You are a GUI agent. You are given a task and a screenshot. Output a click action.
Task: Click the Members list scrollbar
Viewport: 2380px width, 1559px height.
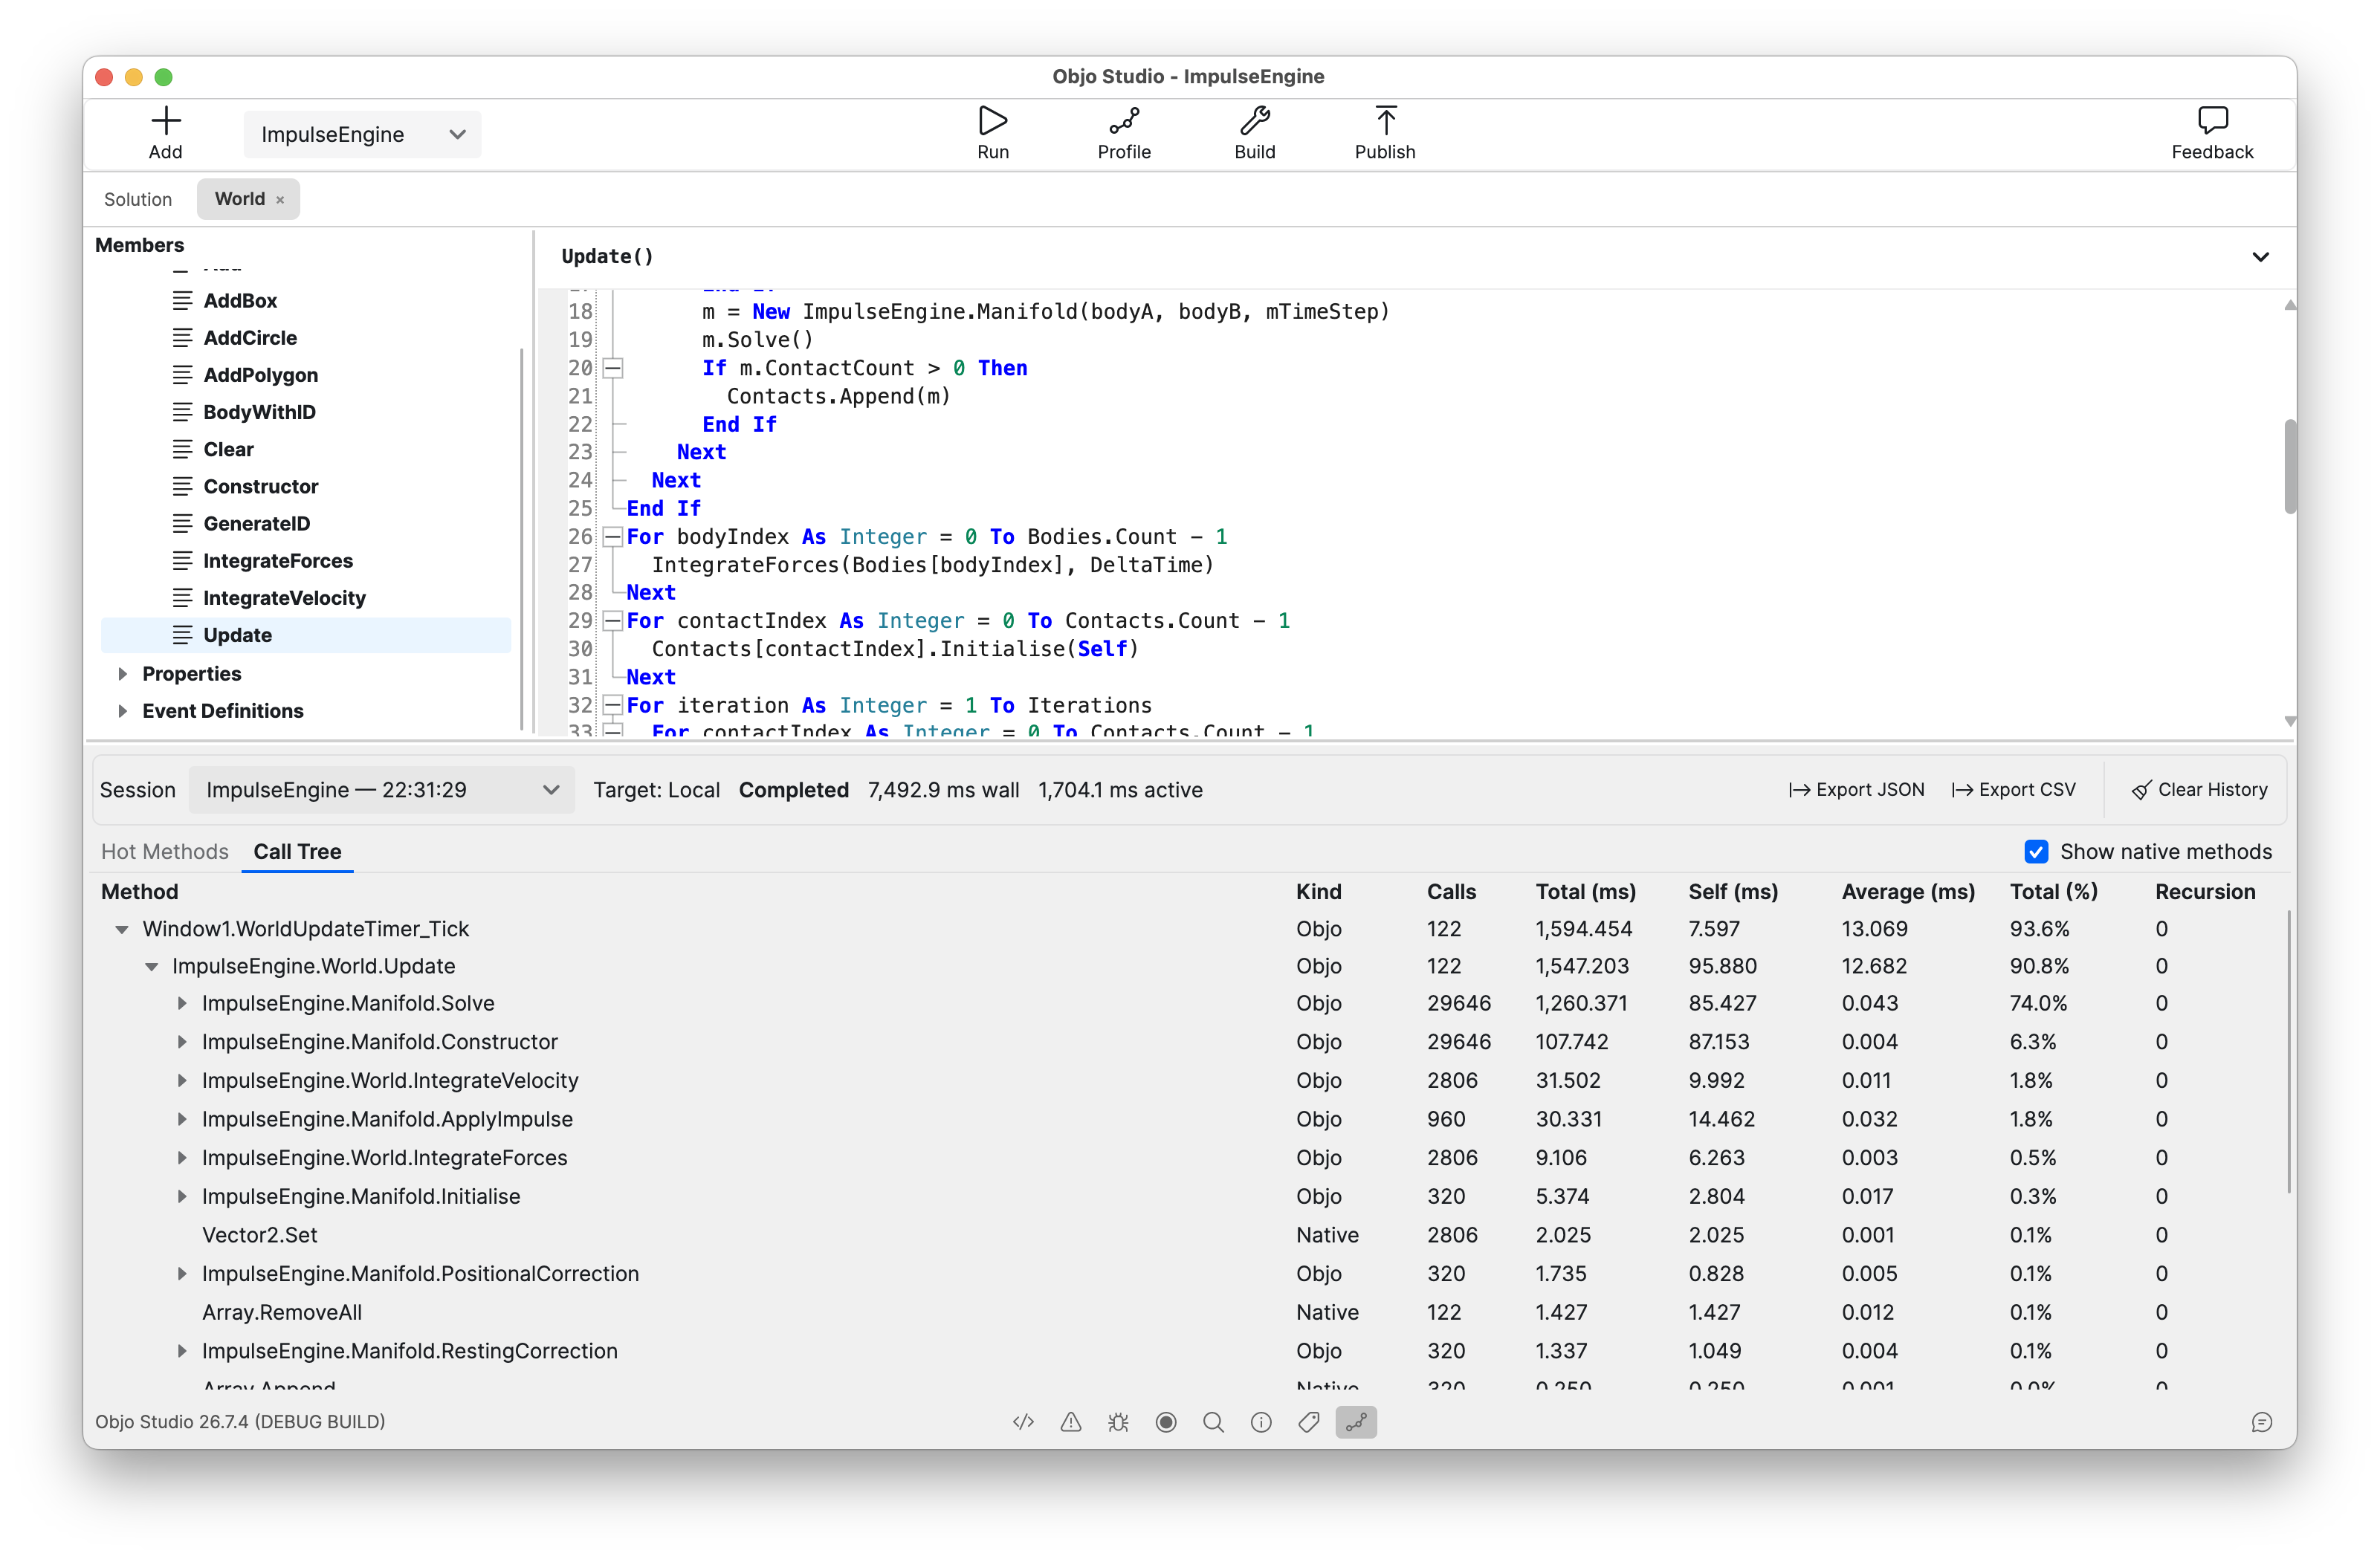coord(522,539)
